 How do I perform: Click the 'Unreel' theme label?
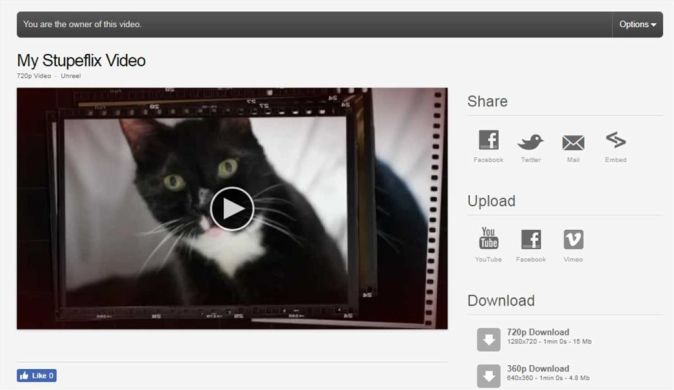[x=70, y=76]
